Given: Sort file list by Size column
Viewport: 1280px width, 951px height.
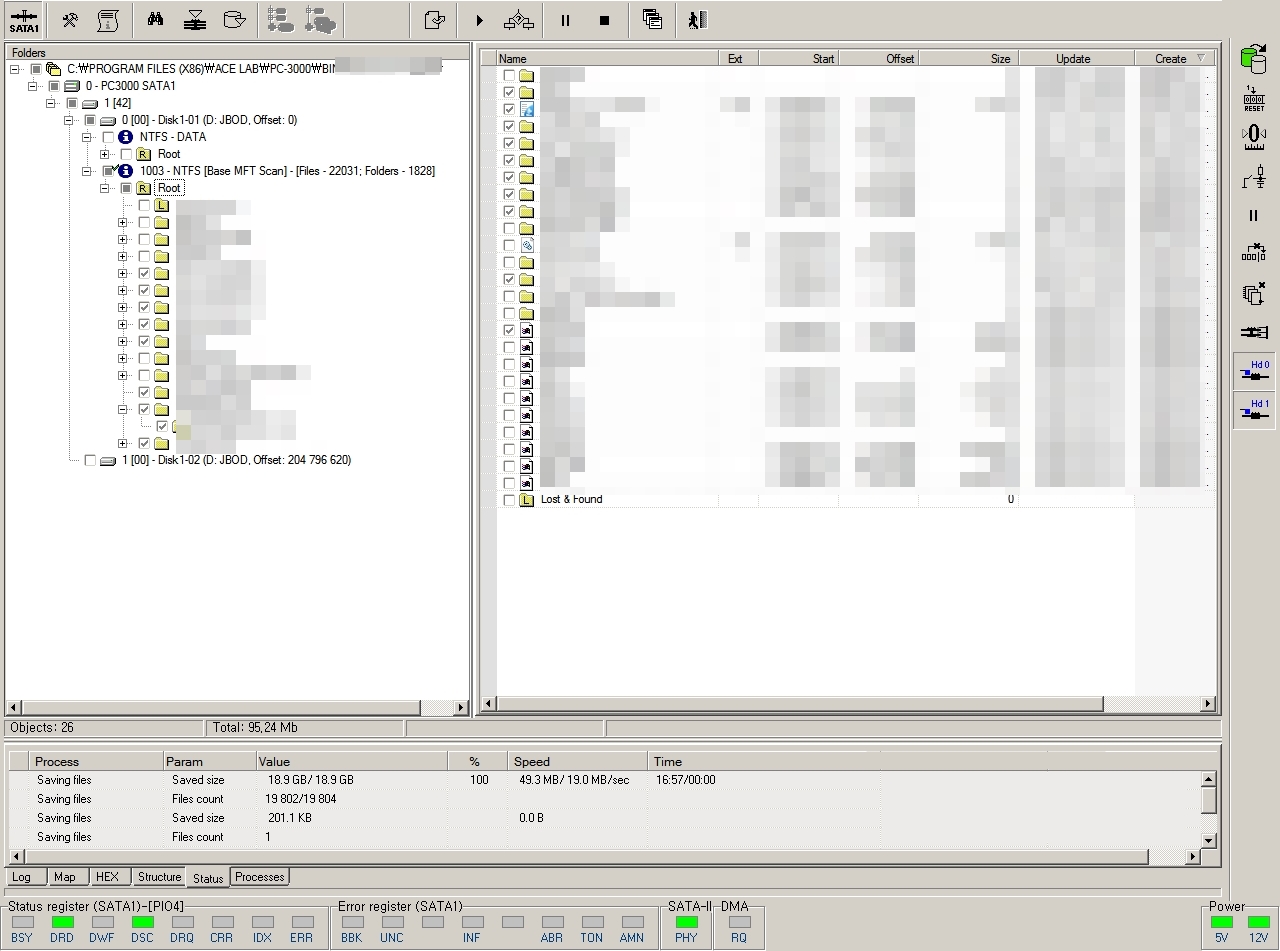Looking at the screenshot, I should [x=968, y=59].
